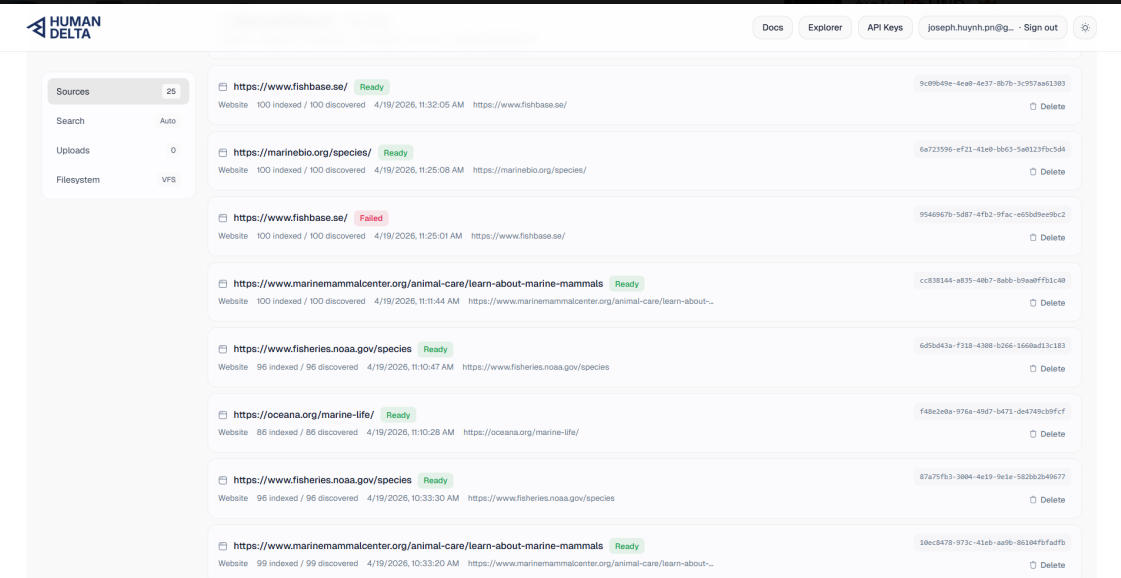Delete the oceana.org/marine-life source
The image size is (1121, 578).
(1047, 434)
